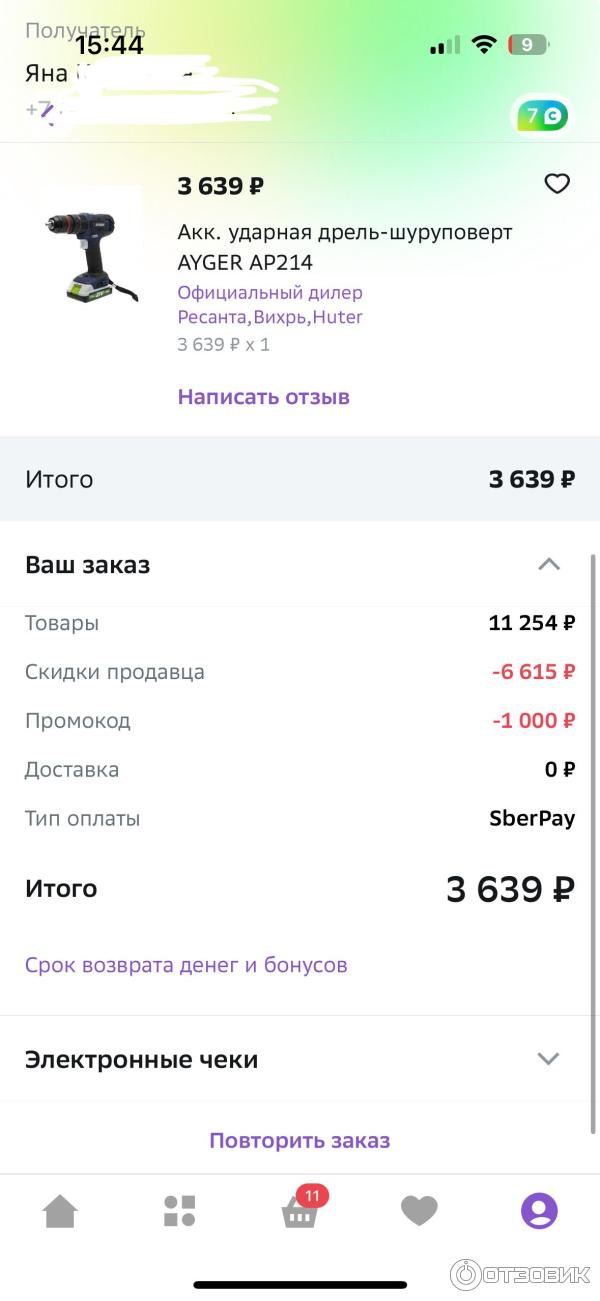
Task: Tap the AYGER drill product thumbnail
Action: click(x=90, y=253)
